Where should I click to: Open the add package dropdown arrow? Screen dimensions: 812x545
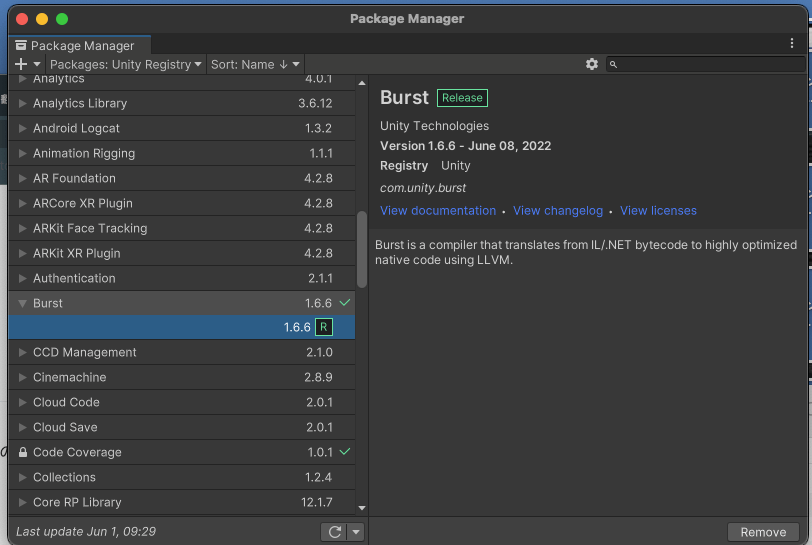click(x=37, y=64)
